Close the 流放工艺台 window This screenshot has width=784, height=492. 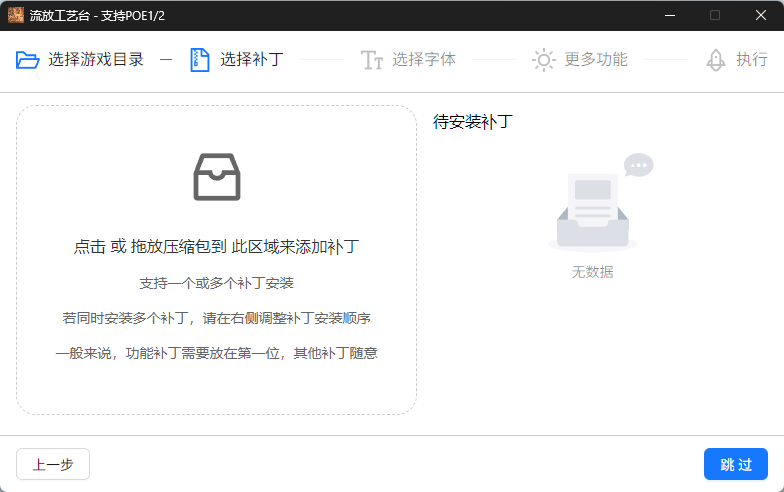(760, 15)
